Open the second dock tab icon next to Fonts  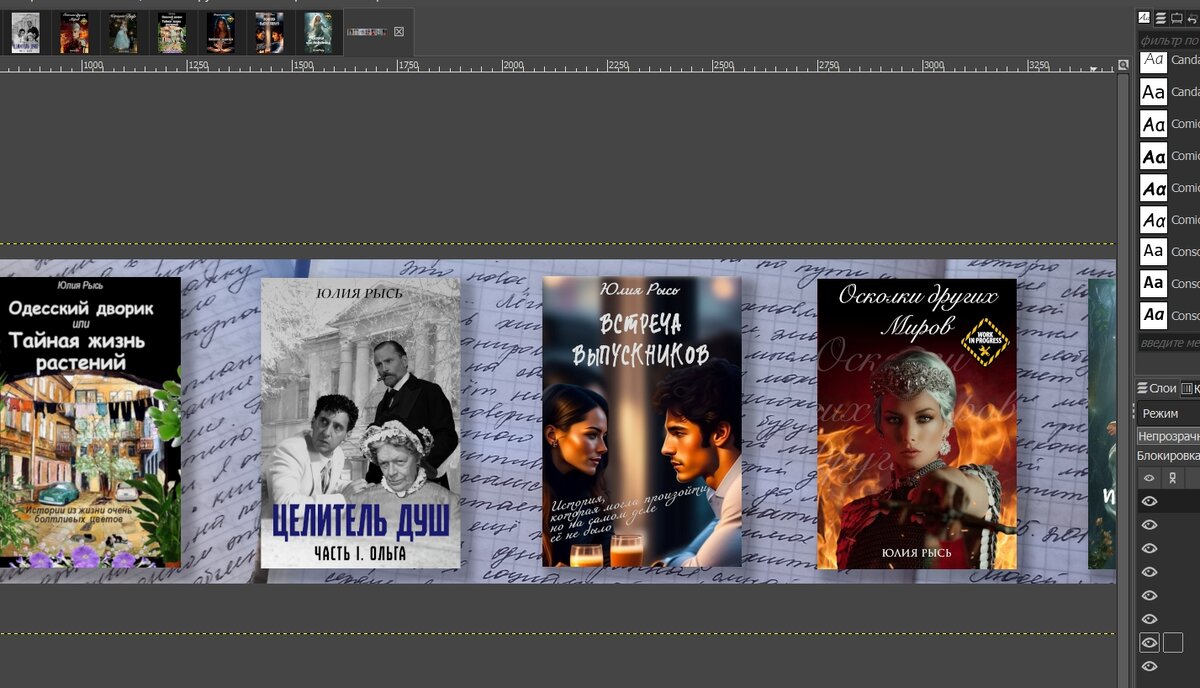coord(1161,18)
